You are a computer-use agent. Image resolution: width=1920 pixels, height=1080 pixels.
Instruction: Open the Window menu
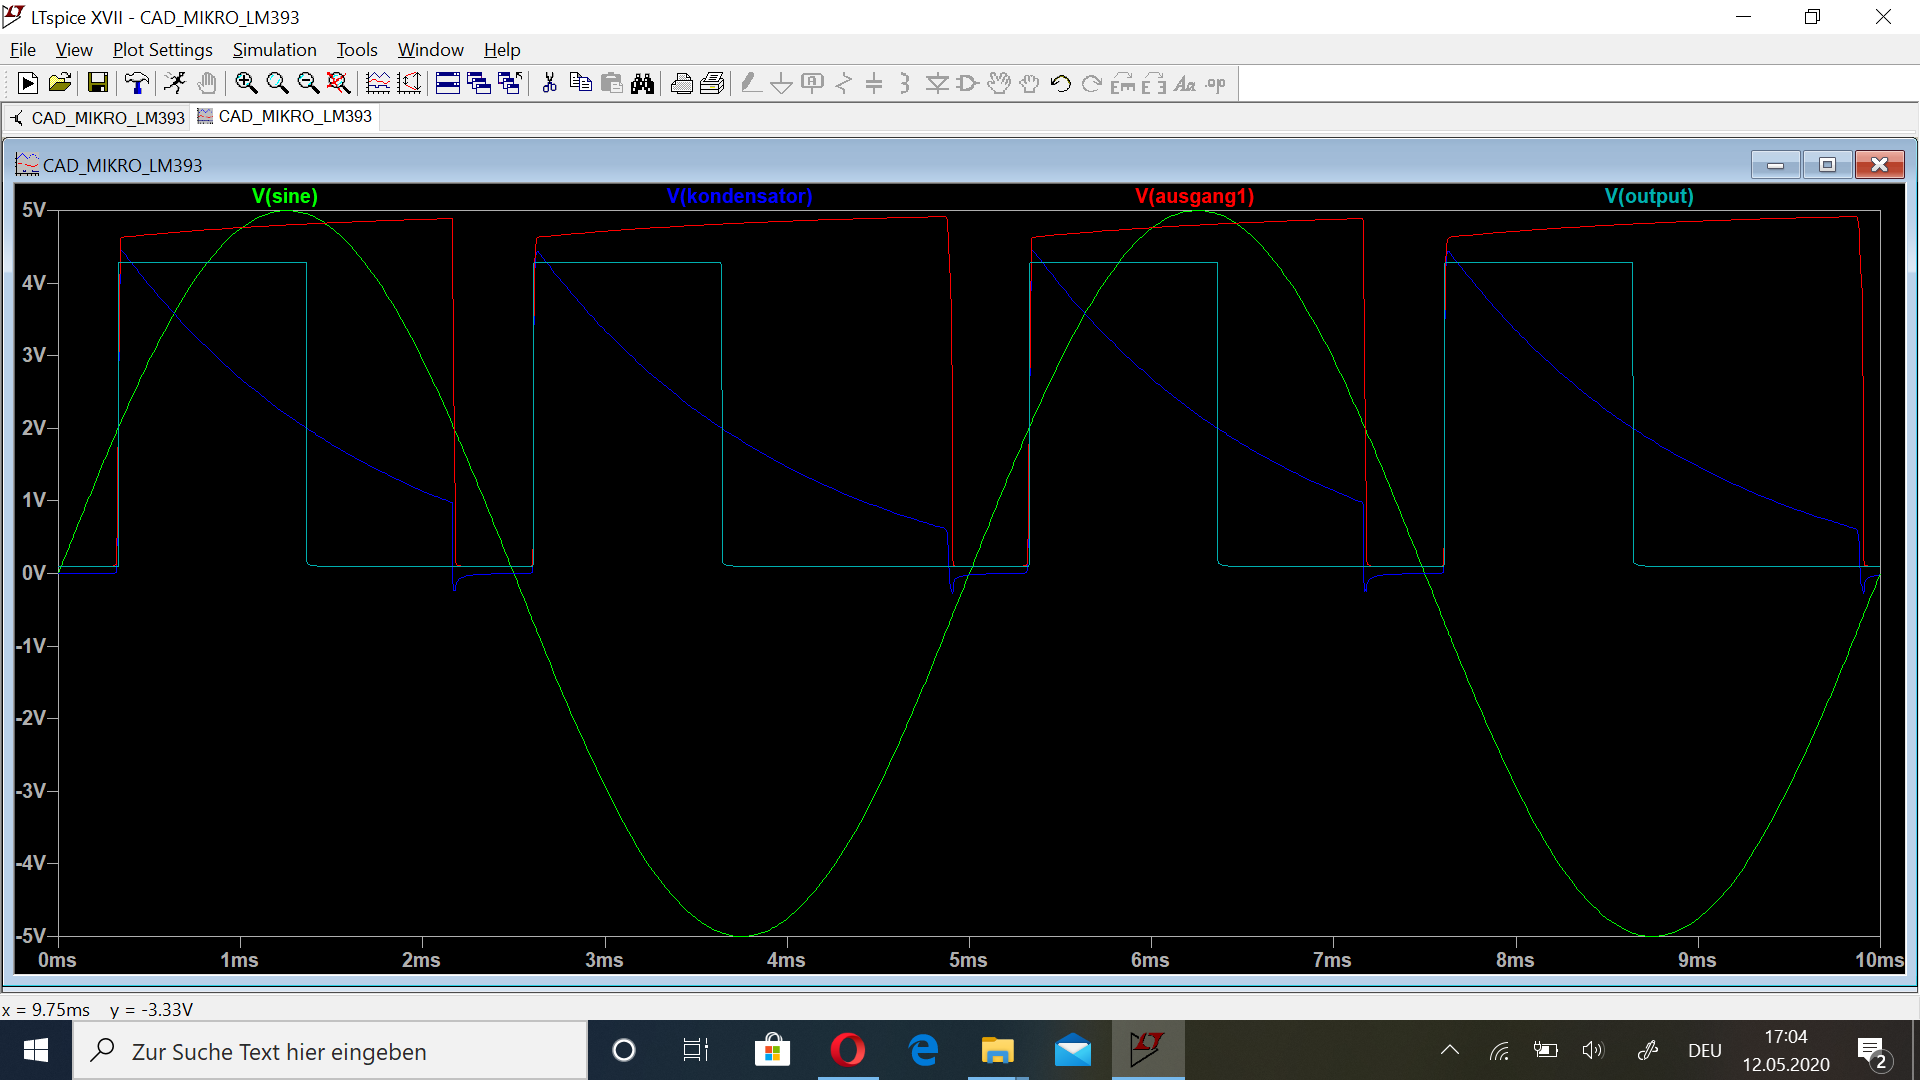[x=430, y=50]
